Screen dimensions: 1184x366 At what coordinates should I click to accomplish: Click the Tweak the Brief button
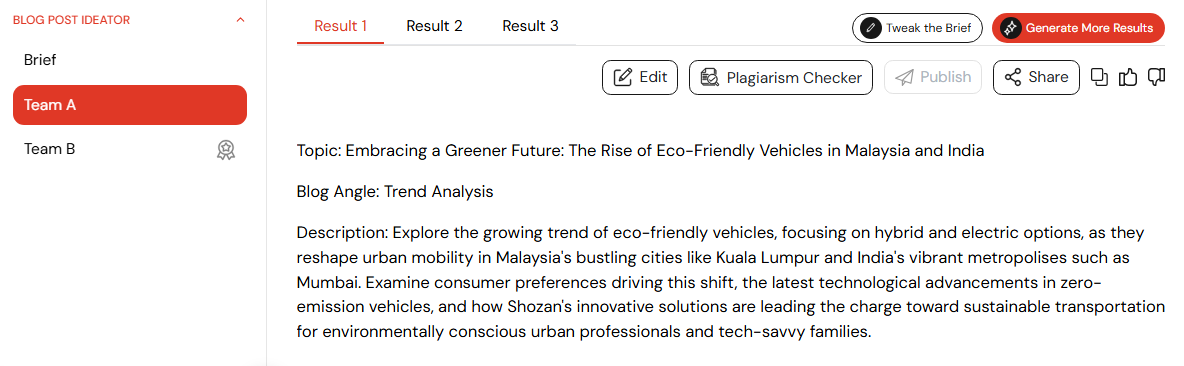(x=917, y=29)
